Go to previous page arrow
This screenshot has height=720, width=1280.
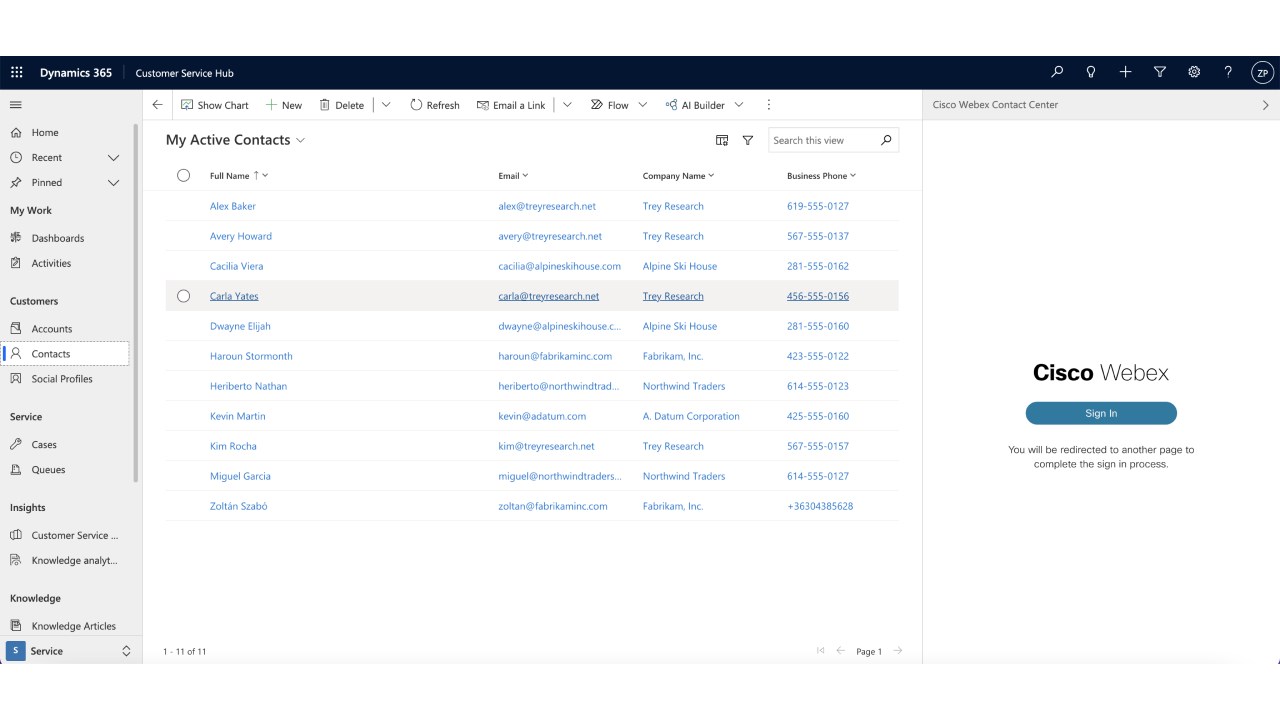[841, 651]
